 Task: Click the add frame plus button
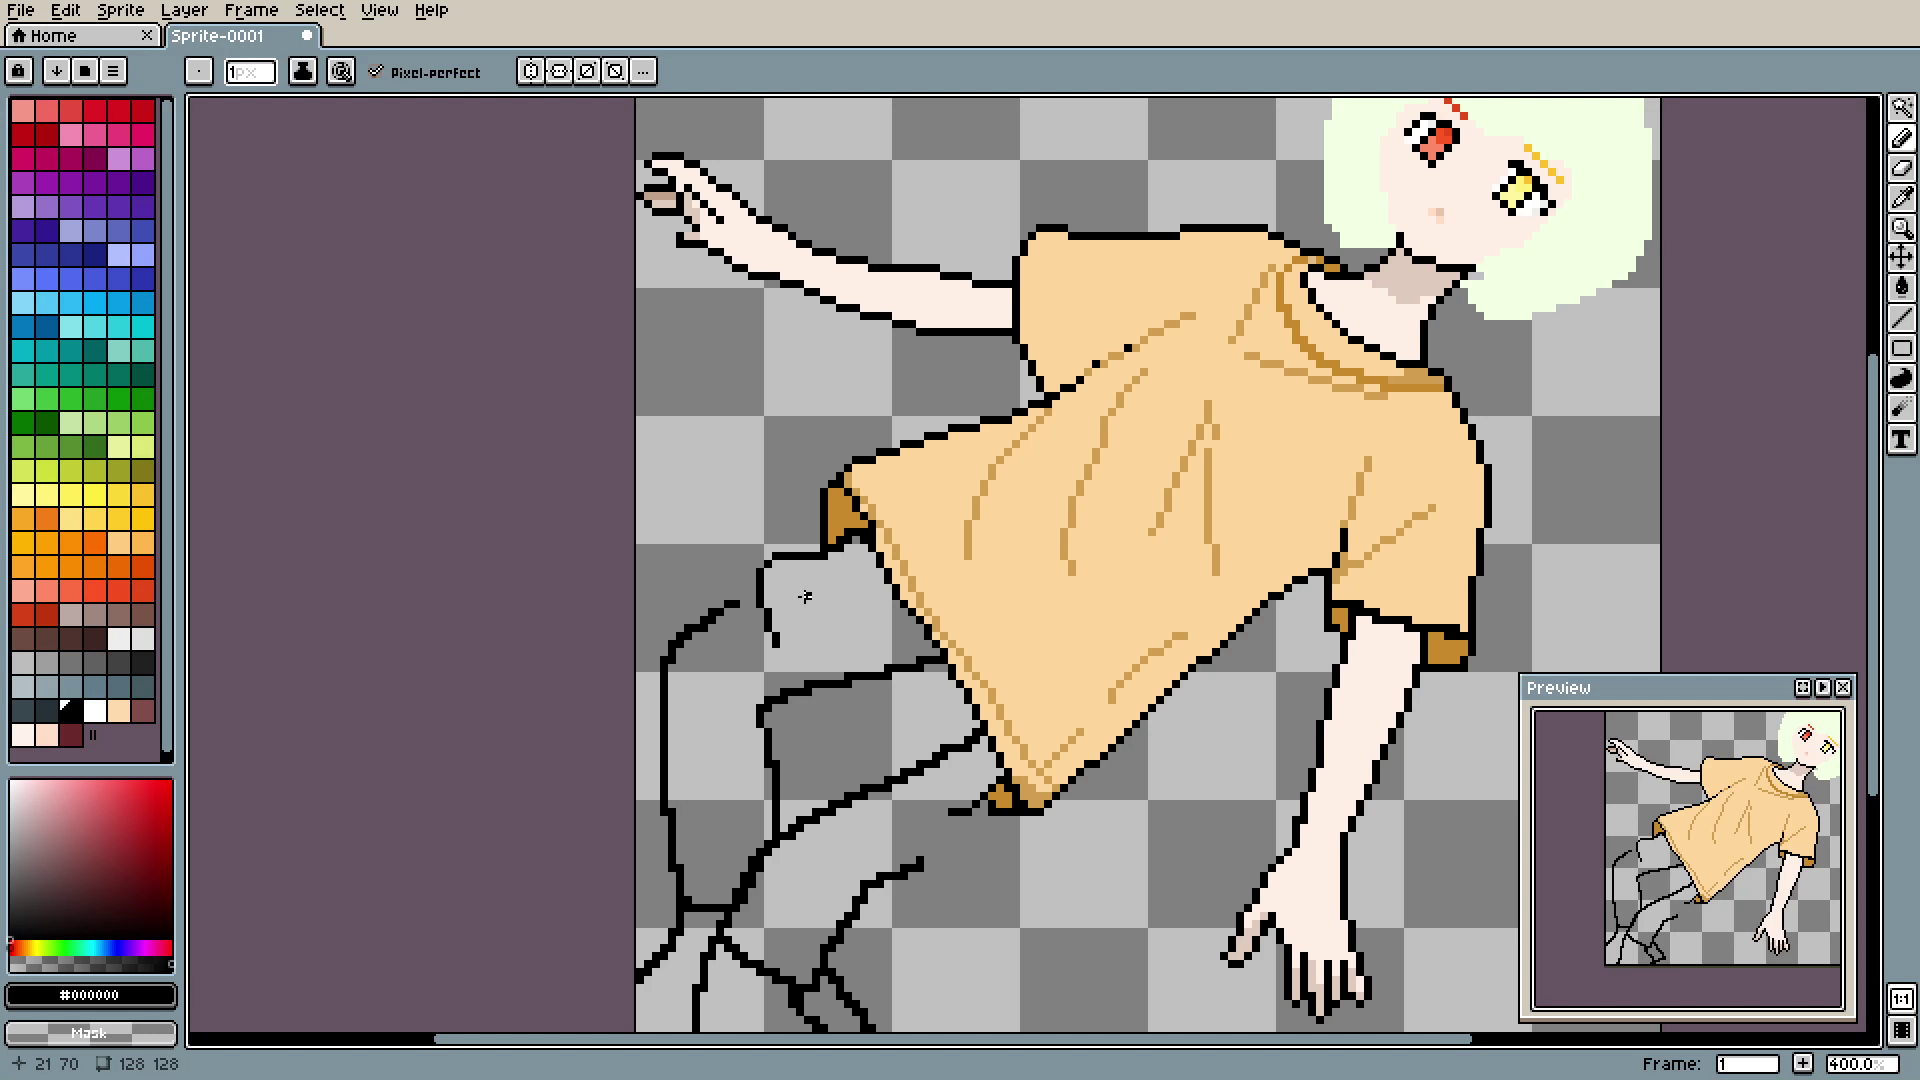tap(1802, 1064)
